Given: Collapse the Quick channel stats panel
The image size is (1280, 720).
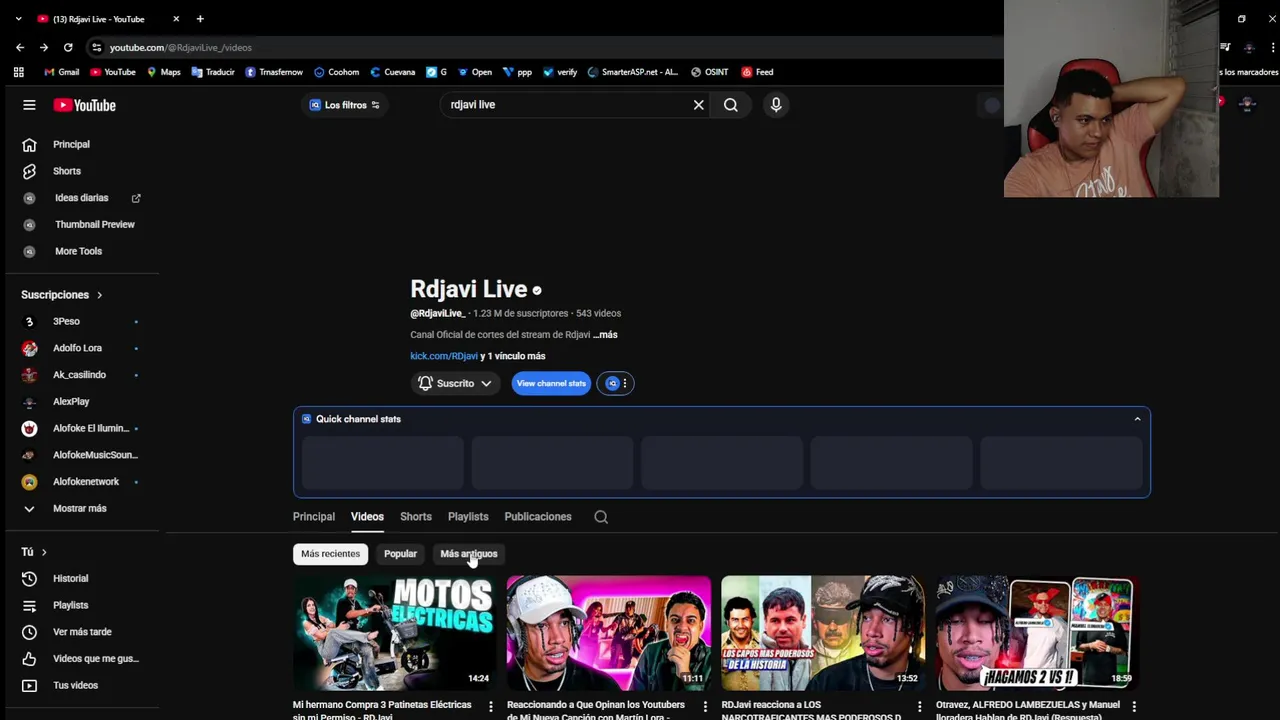Looking at the screenshot, I should click(1137, 419).
